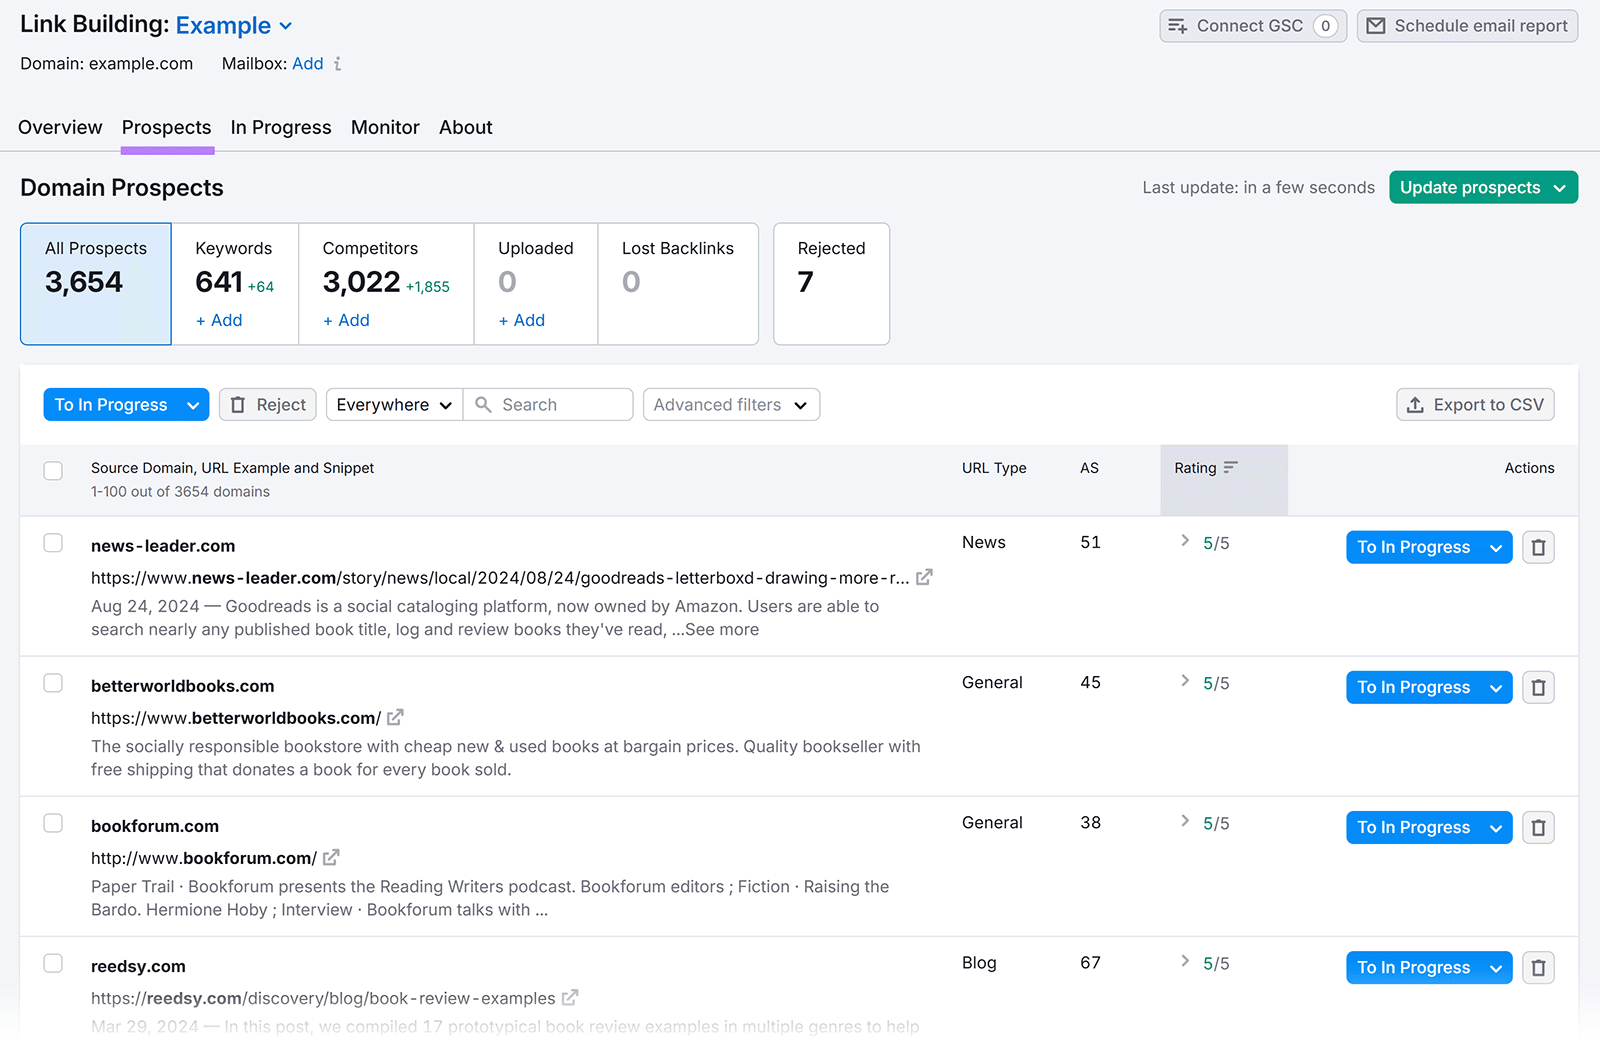
Task: Open news-leader.com article using external link icon
Action: tap(922, 577)
